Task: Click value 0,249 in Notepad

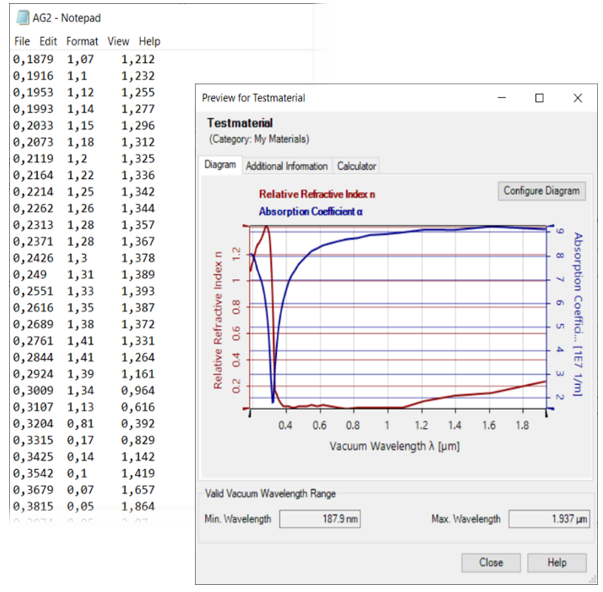Action: click(x=30, y=274)
